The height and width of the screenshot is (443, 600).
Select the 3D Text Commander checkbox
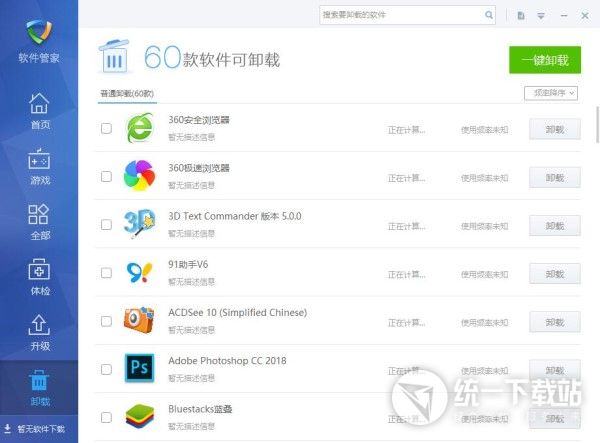tap(106, 225)
